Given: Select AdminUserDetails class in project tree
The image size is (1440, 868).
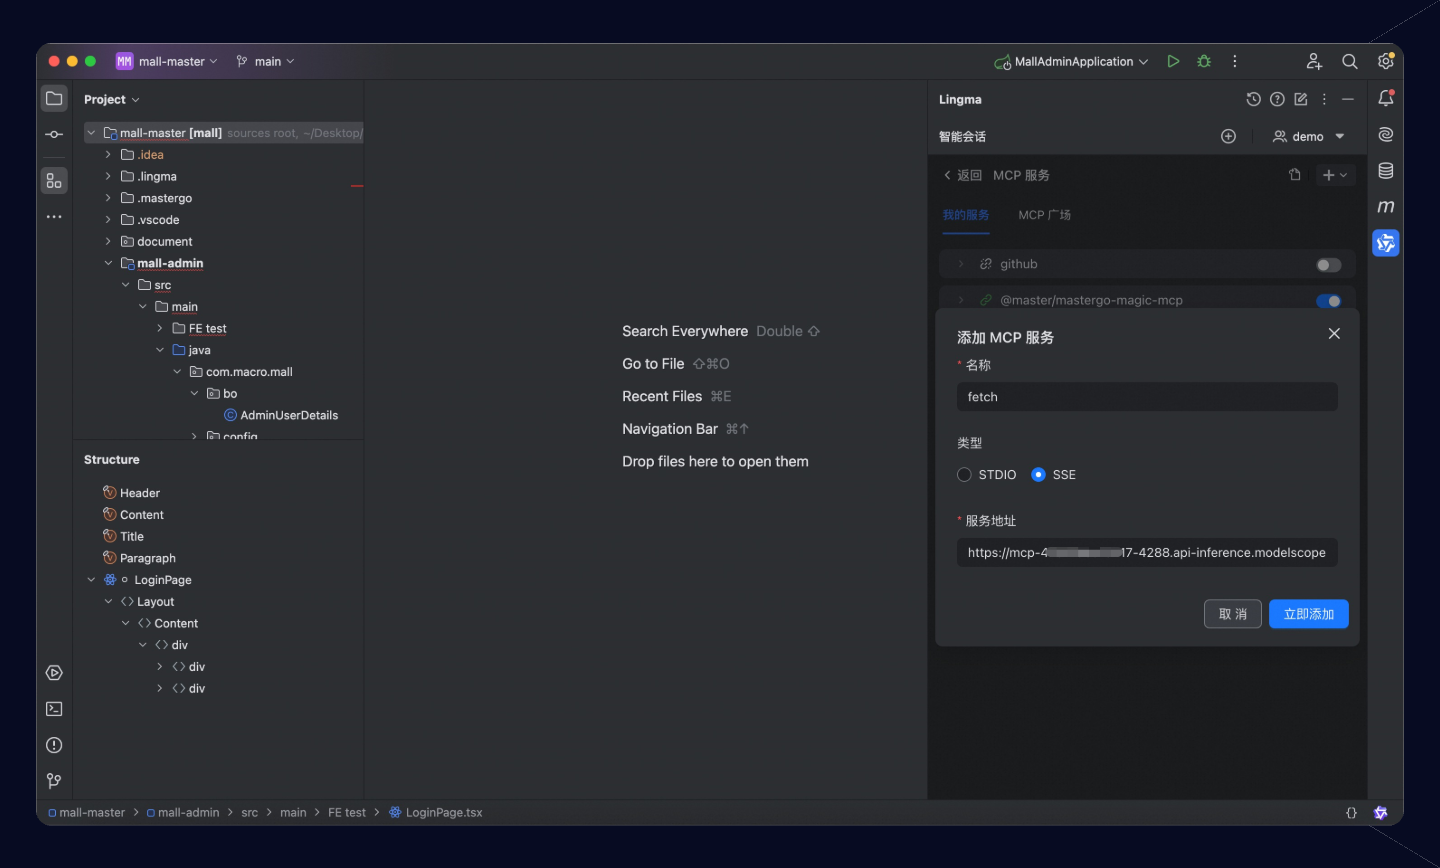Looking at the screenshot, I should (x=289, y=415).
